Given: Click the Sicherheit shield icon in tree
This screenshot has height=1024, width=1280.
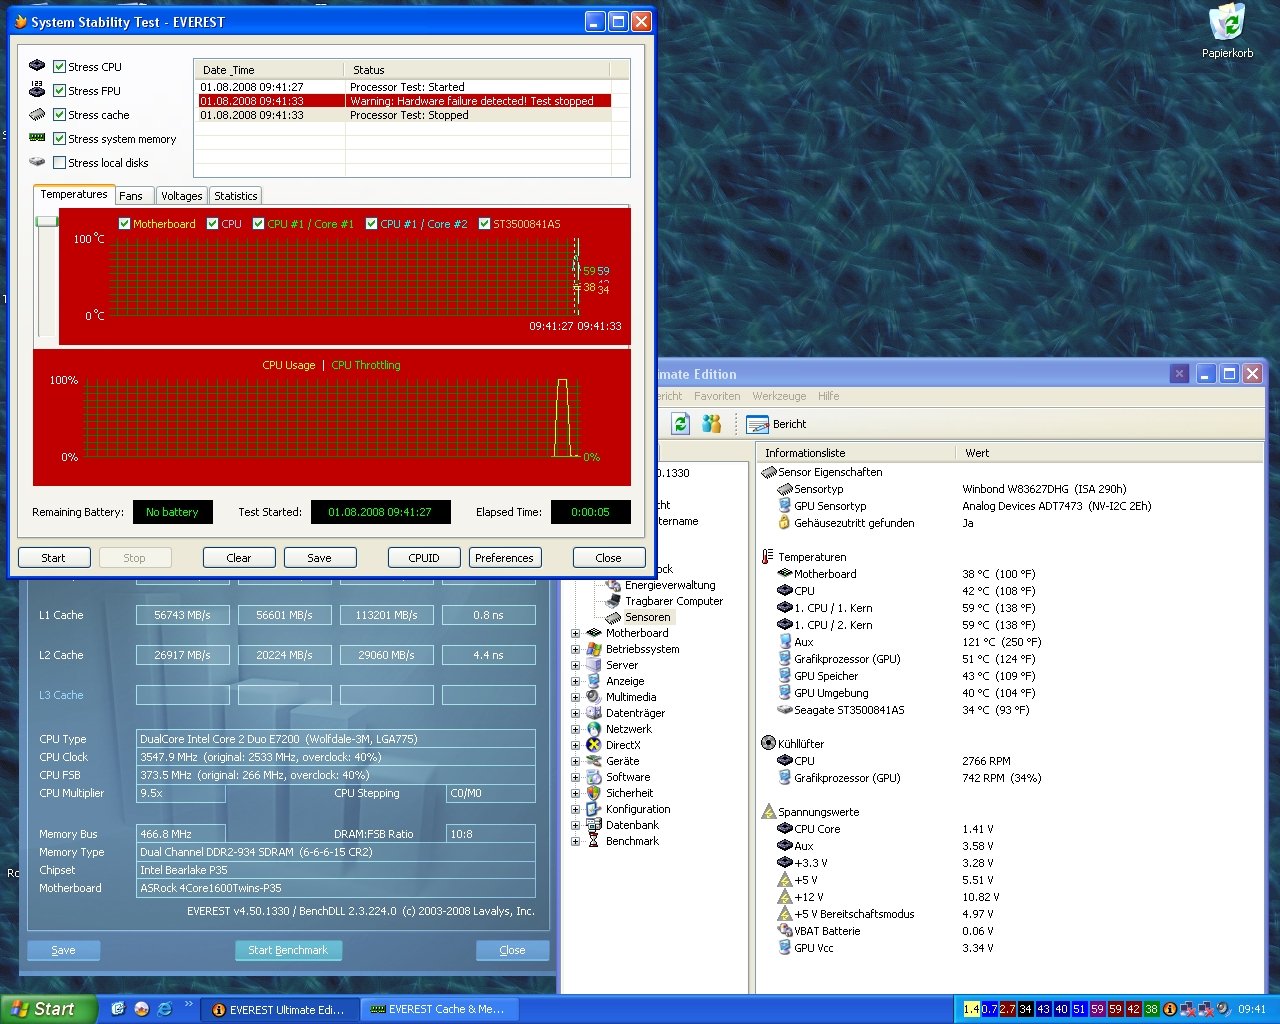Looking at the screenshot, I should click(594, 793).
